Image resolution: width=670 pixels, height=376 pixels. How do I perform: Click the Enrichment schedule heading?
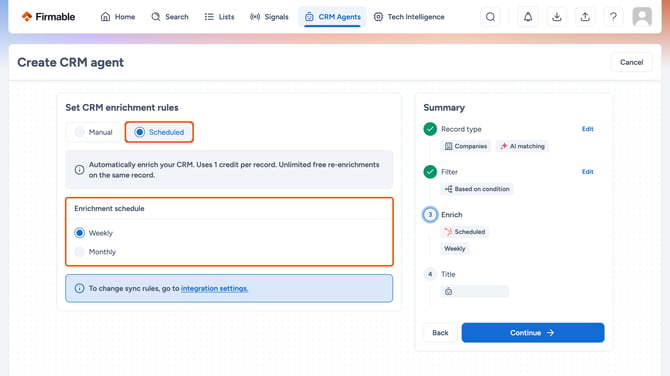(x=109, y=209)
